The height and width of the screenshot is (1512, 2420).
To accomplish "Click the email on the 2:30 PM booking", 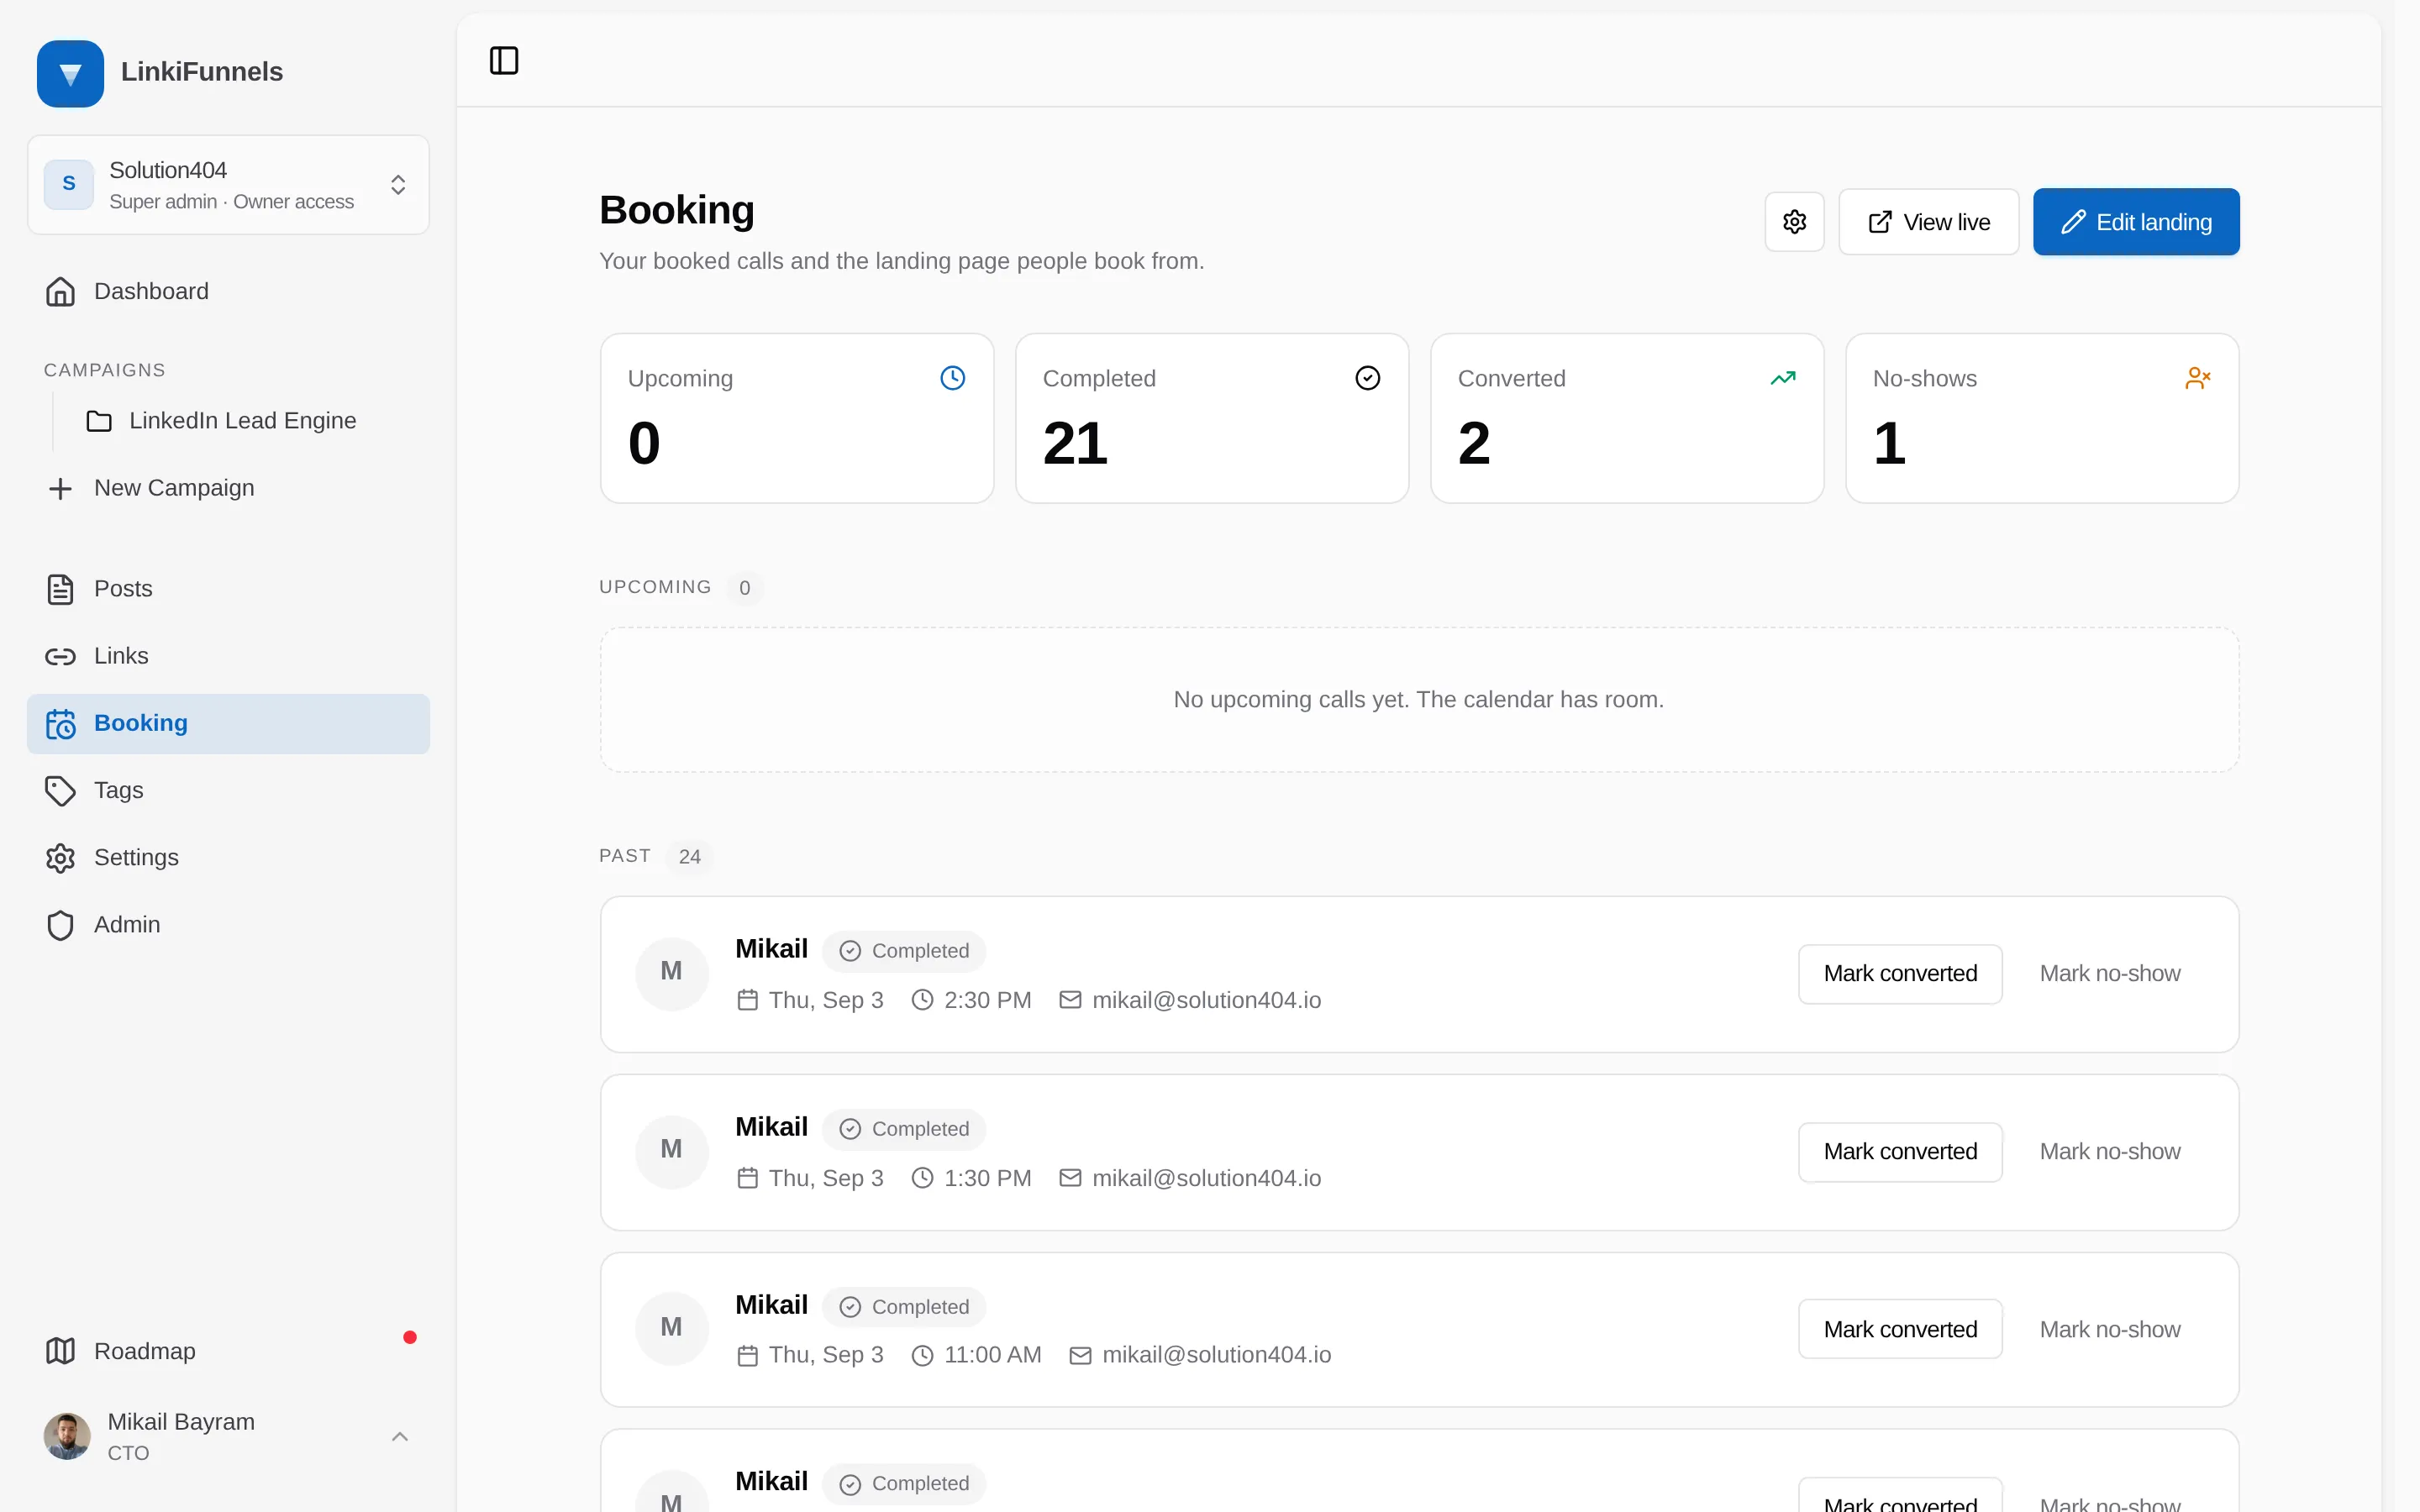I will (1206, 1000).
